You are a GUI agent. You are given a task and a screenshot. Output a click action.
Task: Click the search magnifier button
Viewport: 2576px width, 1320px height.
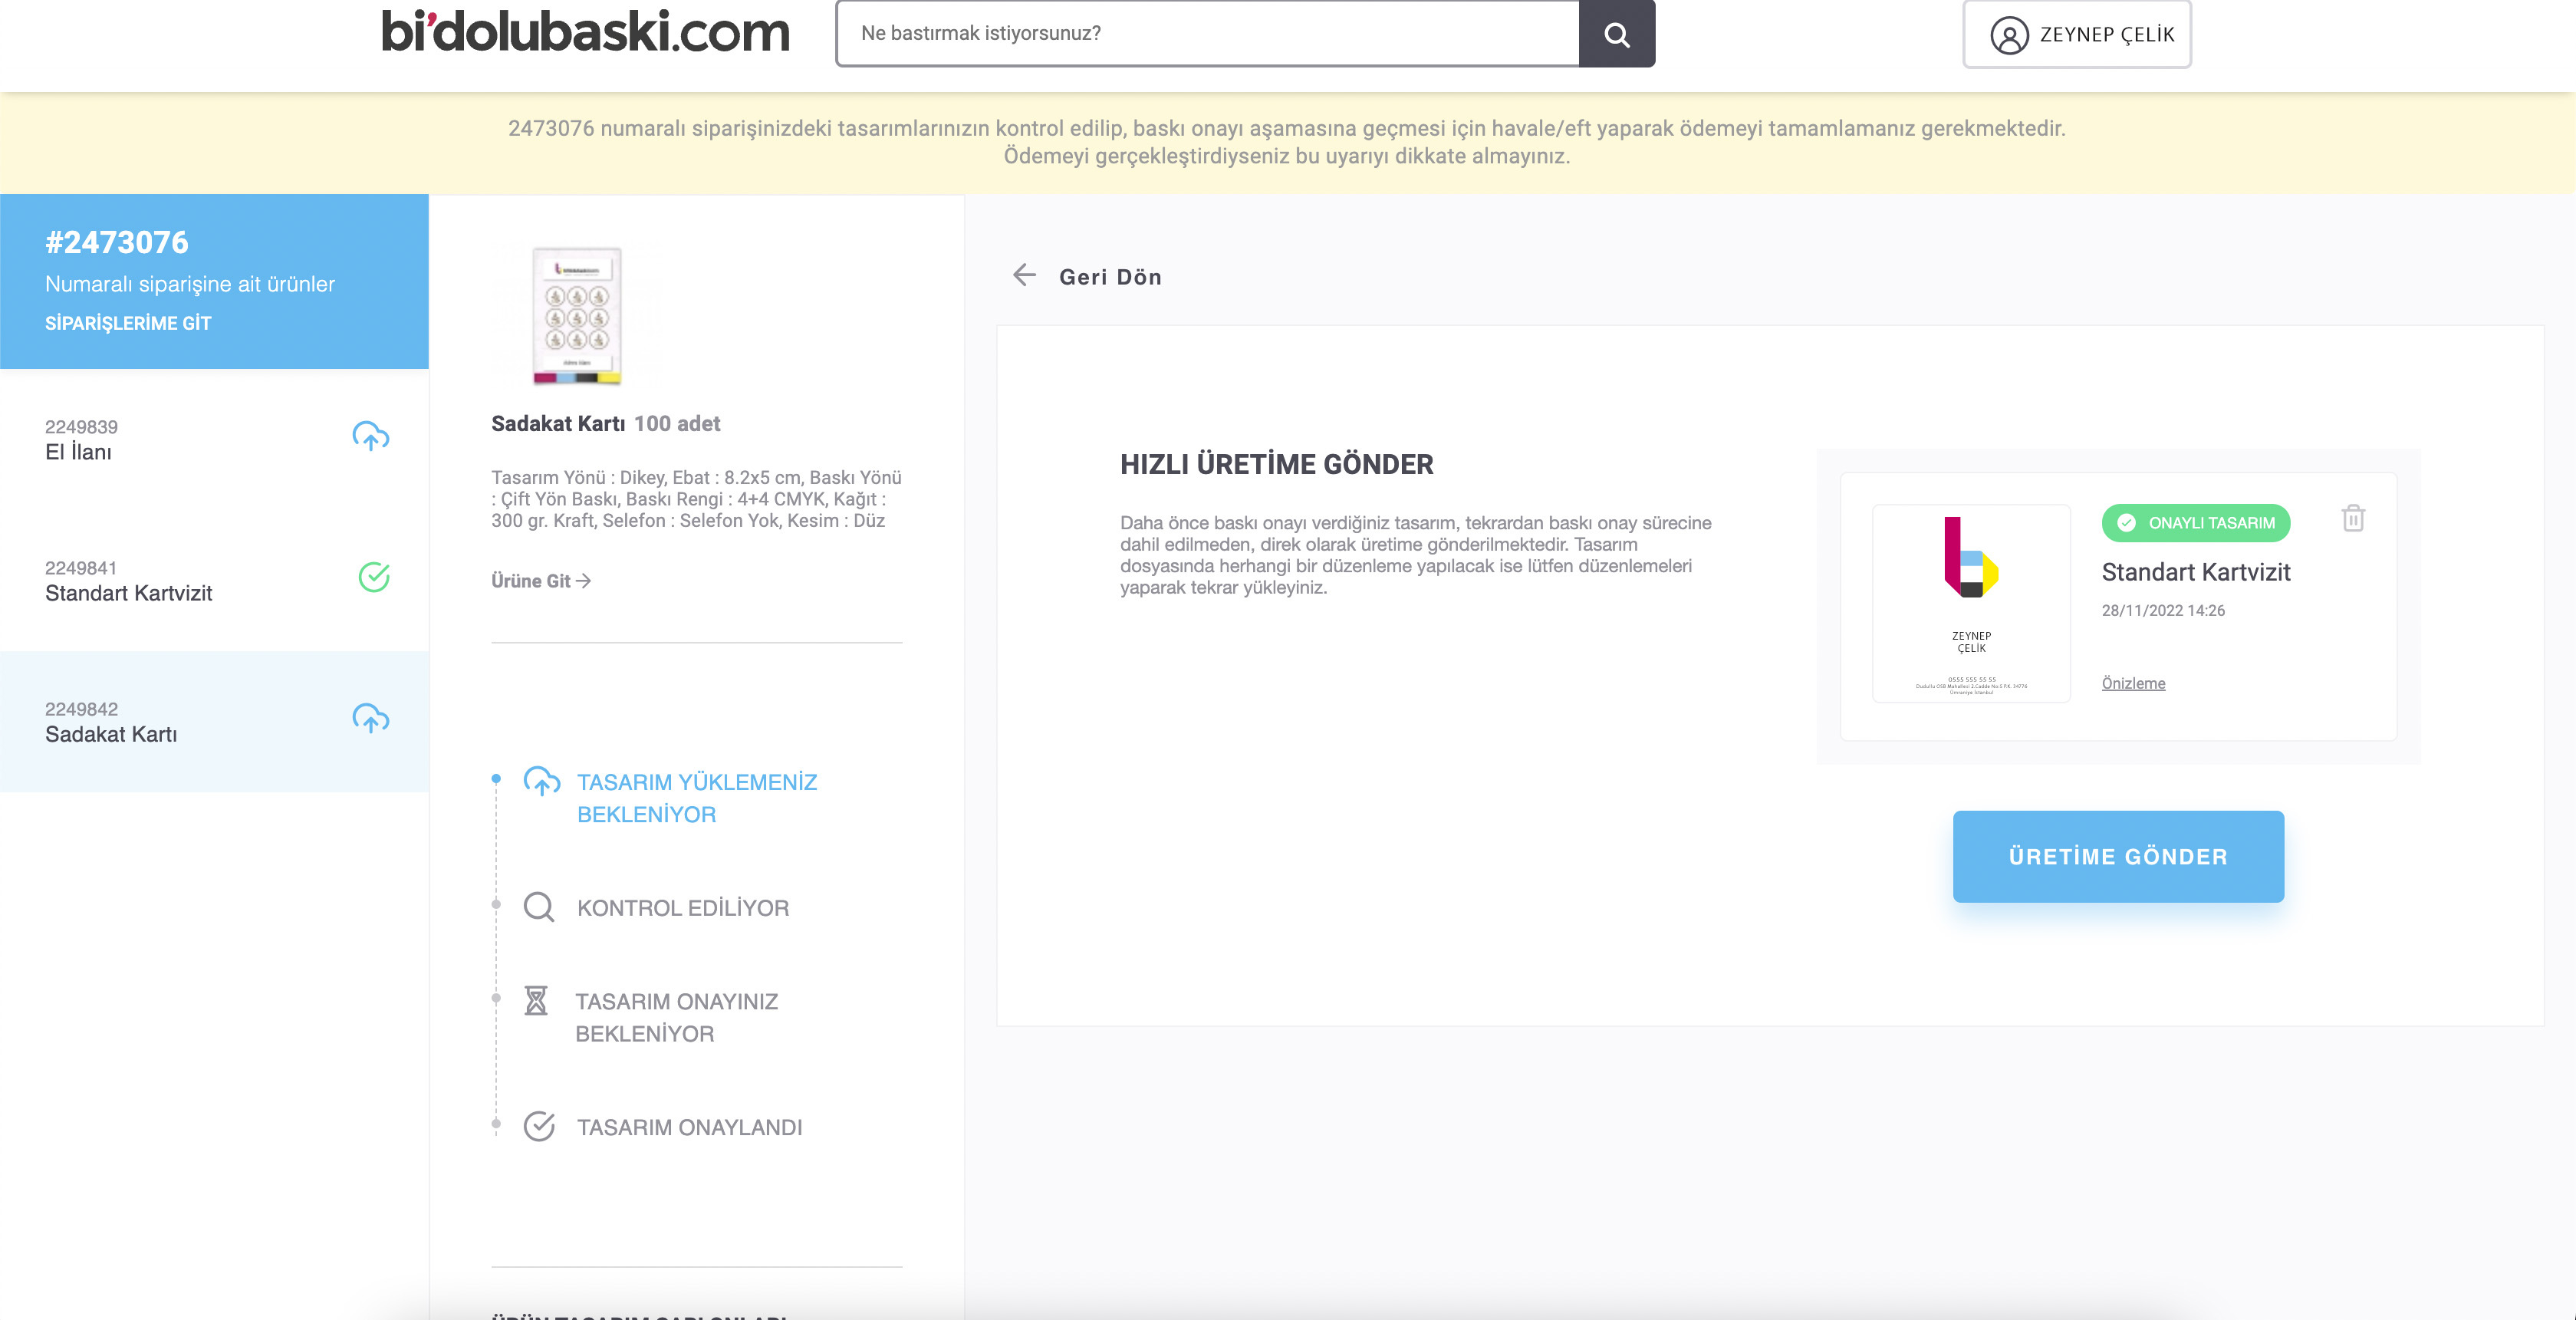click(x=1616, y=34)
